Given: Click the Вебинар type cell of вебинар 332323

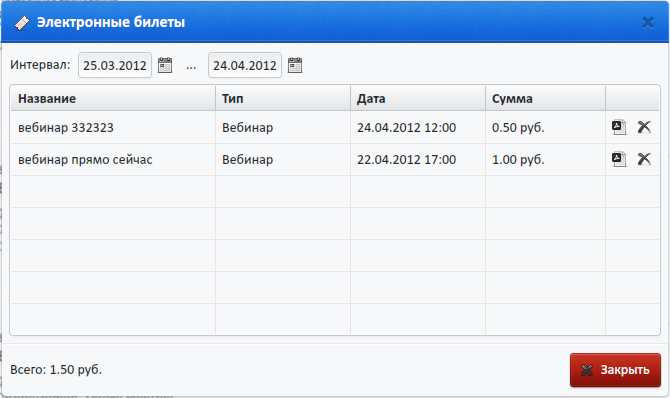Looking at the screenshot, I should (x=283, y=127).
